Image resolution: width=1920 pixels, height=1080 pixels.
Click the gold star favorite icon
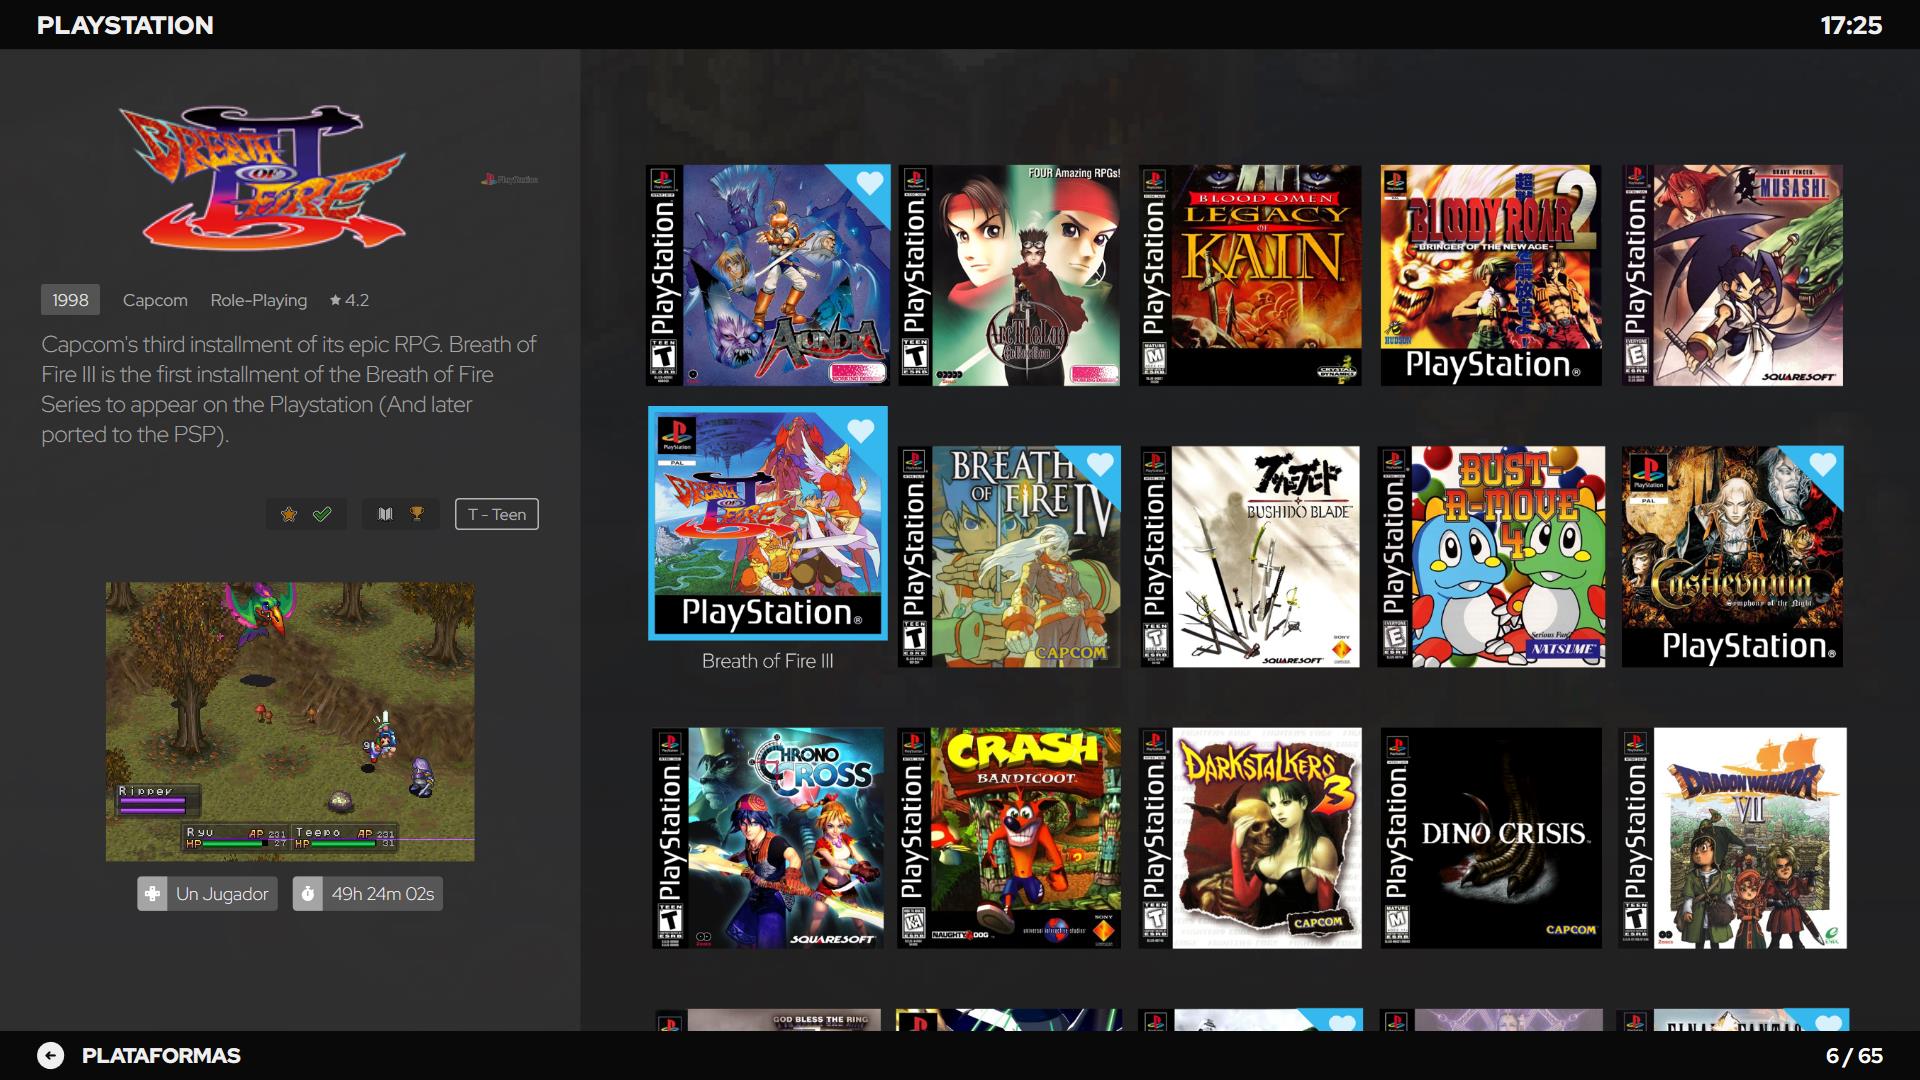coord(289,514)
